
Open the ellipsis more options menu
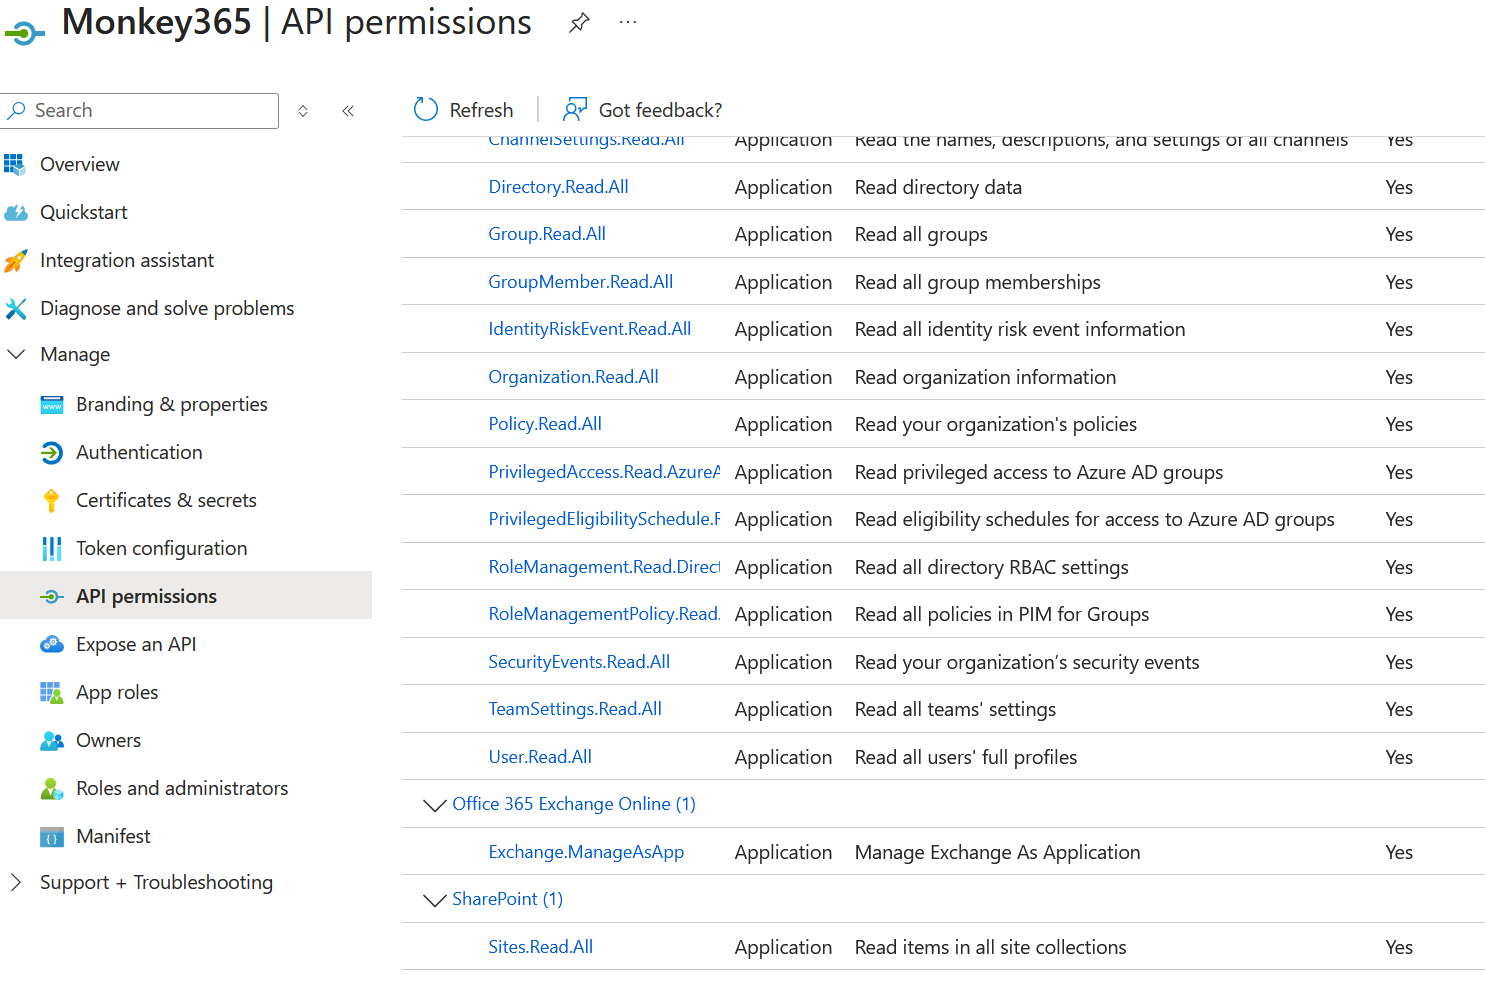[x=628, y=22]
